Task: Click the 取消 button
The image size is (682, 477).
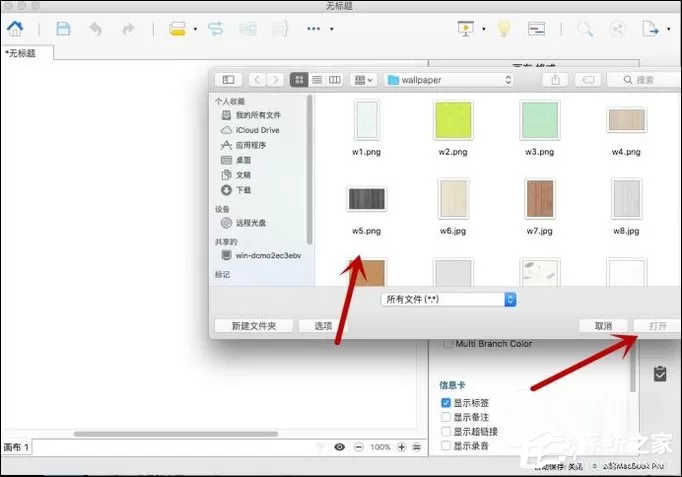Action: [603, 326]
